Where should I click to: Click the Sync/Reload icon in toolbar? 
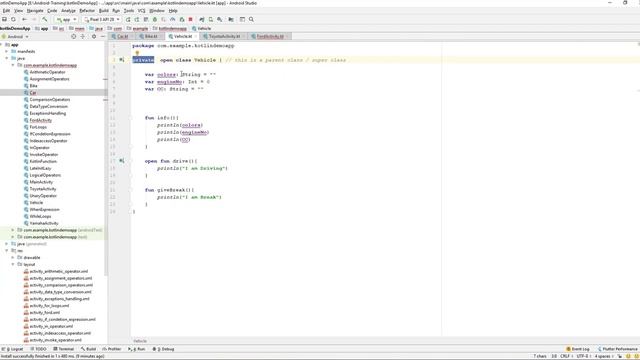pyautogui.click(x=13, y=19)
